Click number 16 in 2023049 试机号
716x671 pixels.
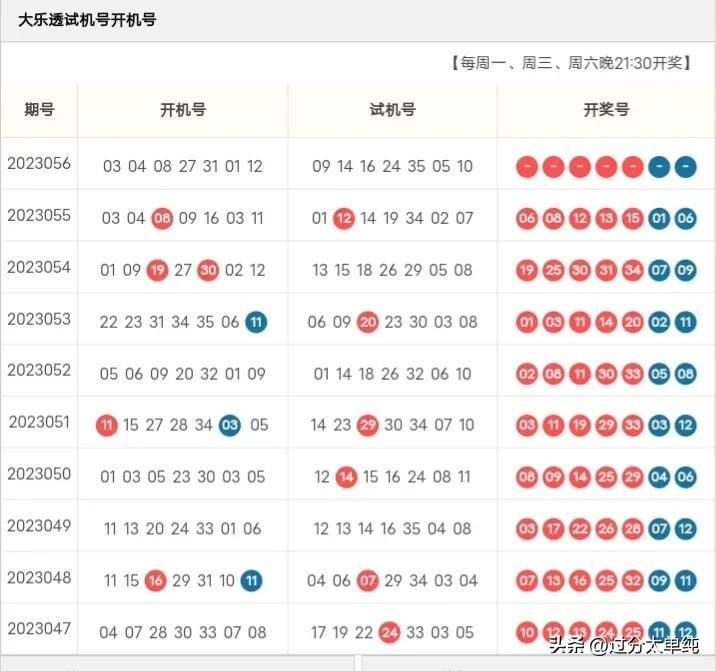point(388,529)
